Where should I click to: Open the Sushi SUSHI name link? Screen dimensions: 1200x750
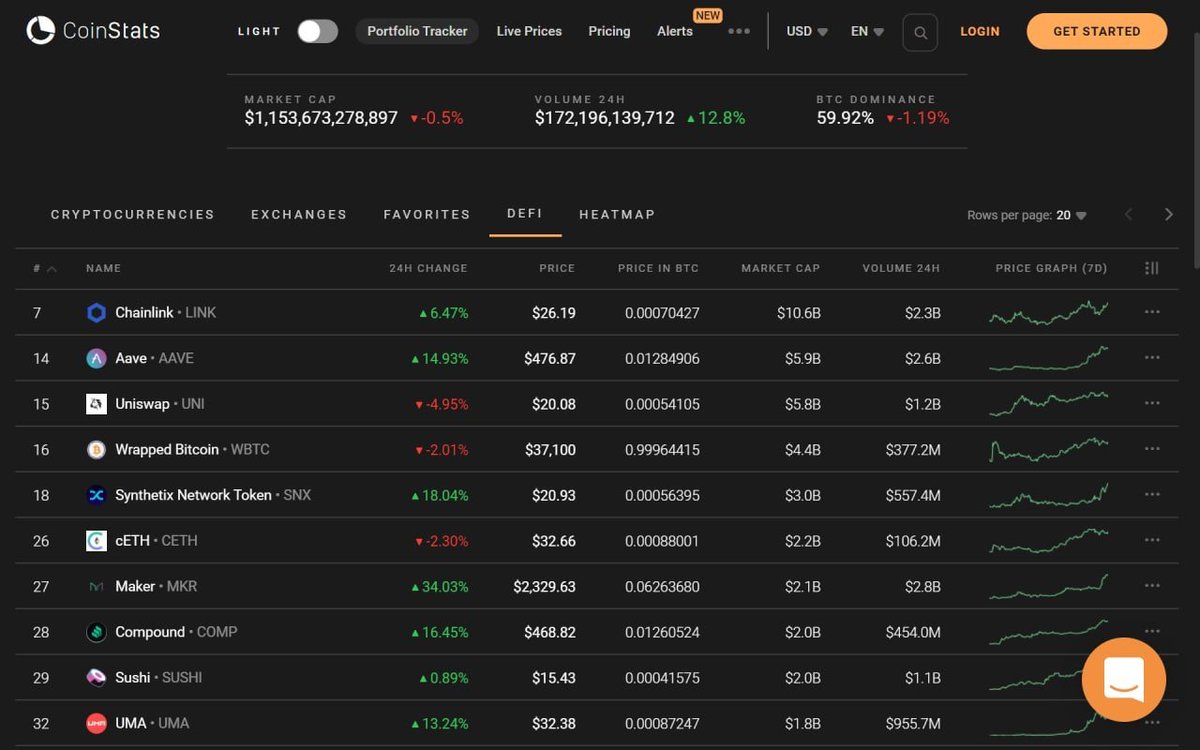pos(159,678)
